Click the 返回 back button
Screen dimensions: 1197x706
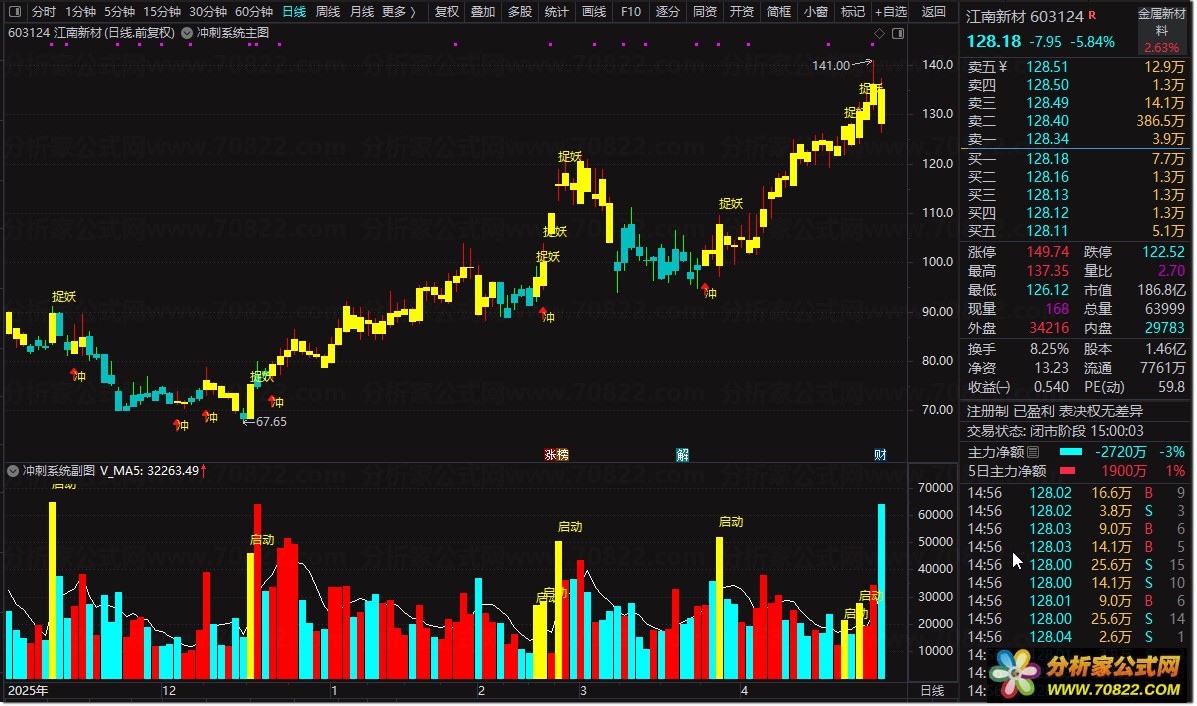click(x=933, y=12)
